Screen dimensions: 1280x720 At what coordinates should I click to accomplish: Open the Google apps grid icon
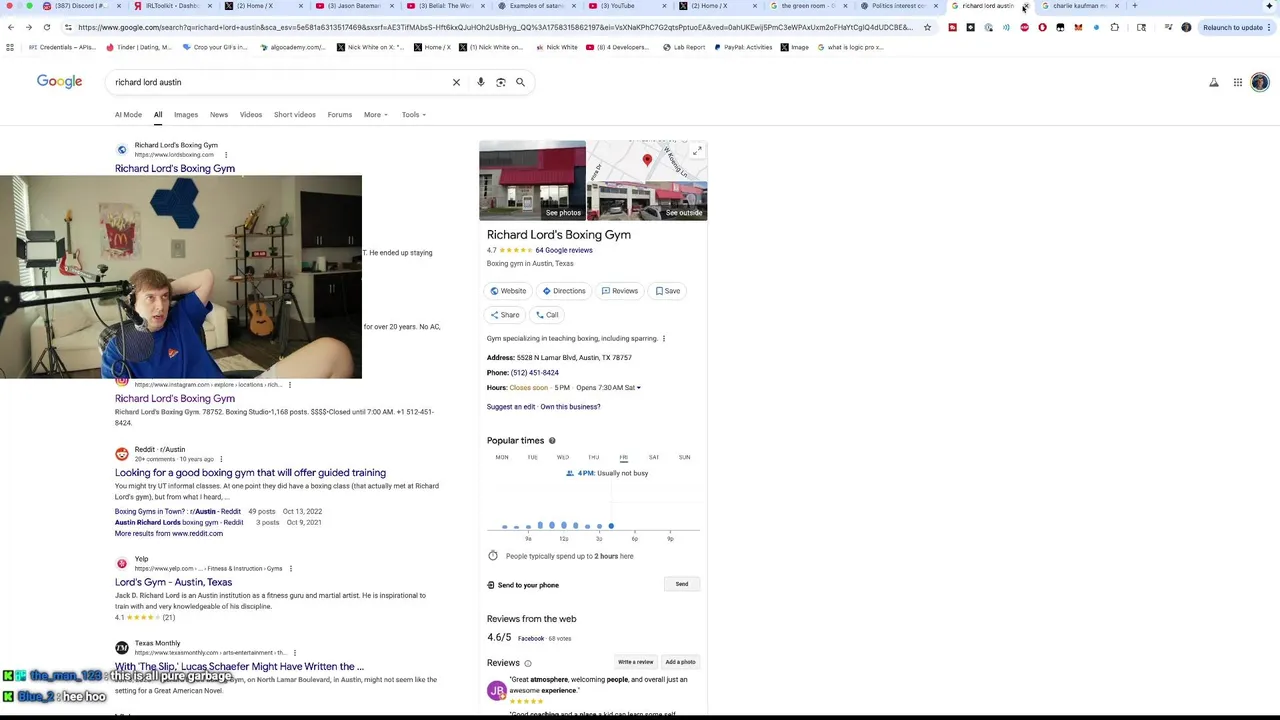1237,82
